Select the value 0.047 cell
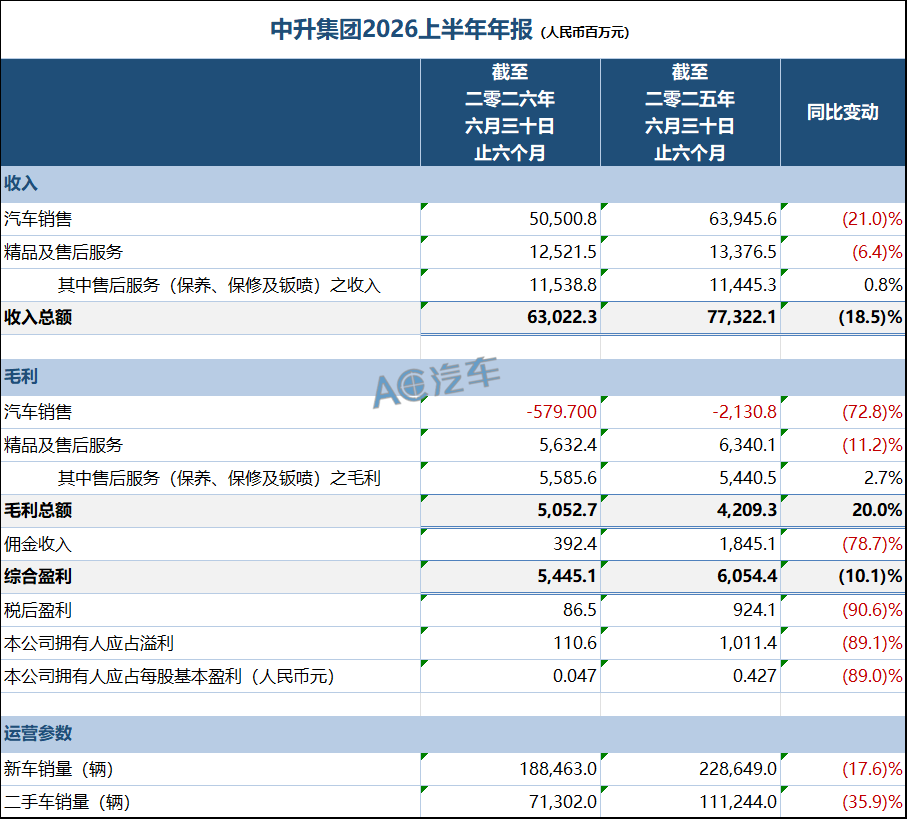Viewport: 907px width, 819px height. click(510, 676)
